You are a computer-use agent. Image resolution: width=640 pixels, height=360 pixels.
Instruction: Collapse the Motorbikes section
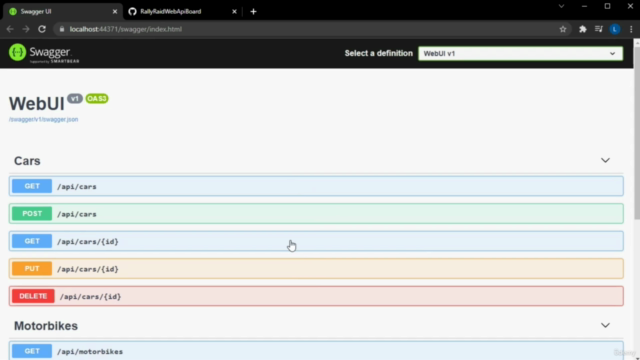(x=605, y=325)
